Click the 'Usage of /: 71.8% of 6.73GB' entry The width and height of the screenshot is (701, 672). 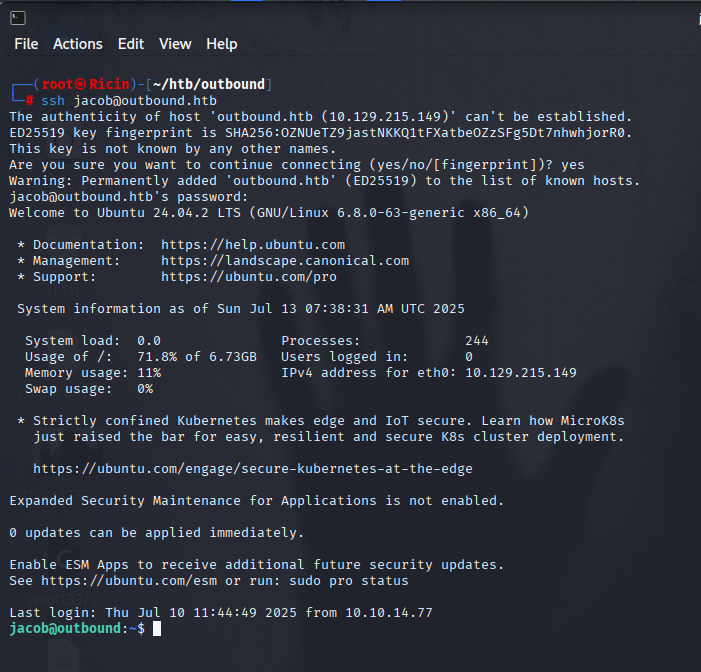tap(141, 357)
